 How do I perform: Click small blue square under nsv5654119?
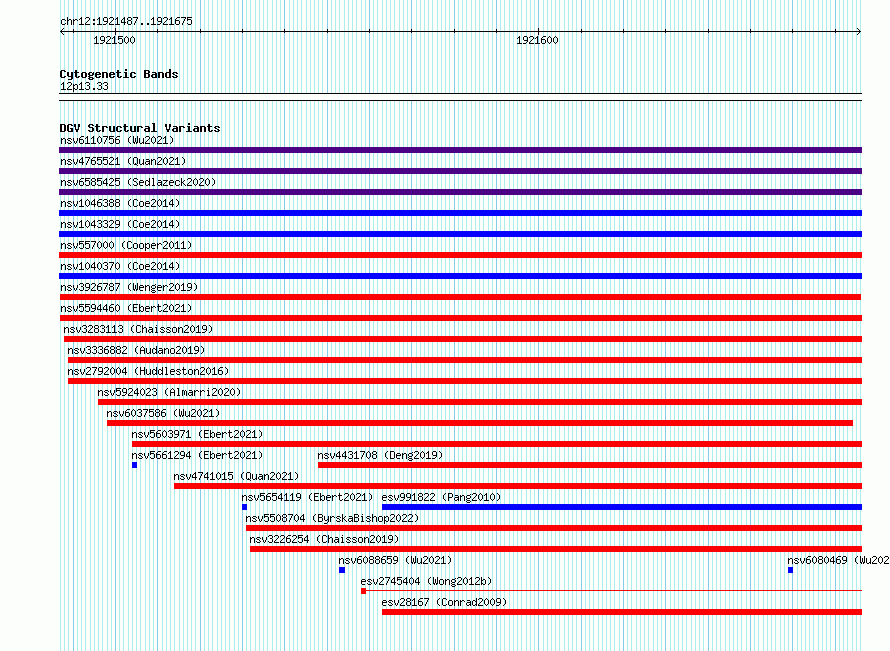[245, 507]
